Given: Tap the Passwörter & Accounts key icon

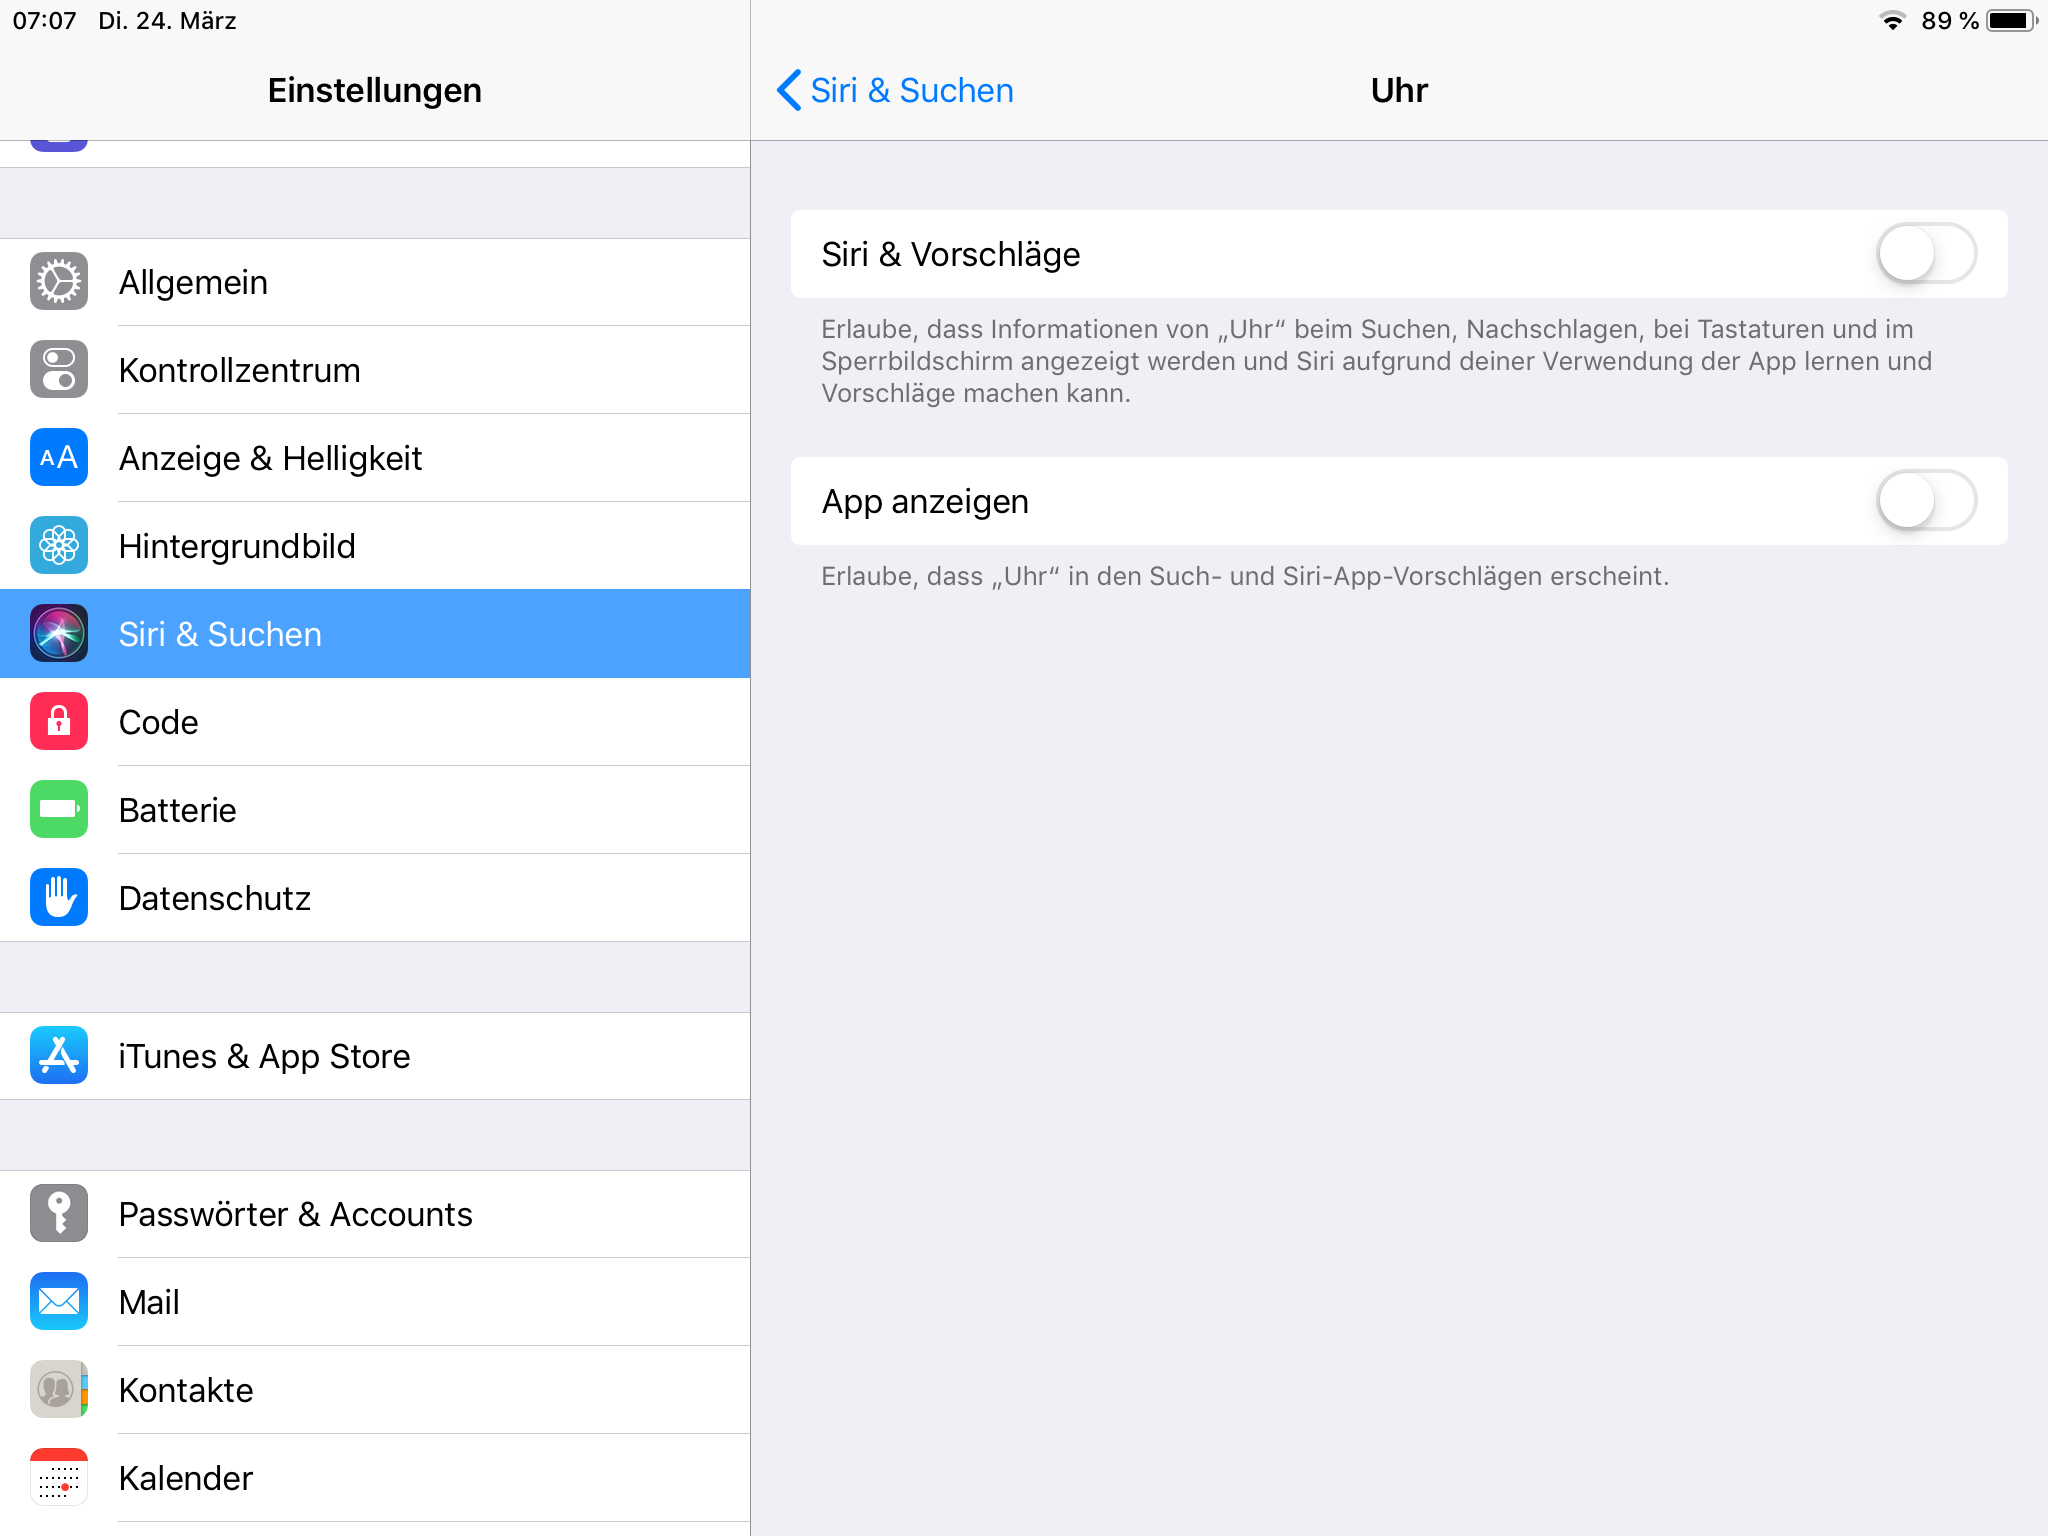Looking at the screenshot, I should point(59,1214).
